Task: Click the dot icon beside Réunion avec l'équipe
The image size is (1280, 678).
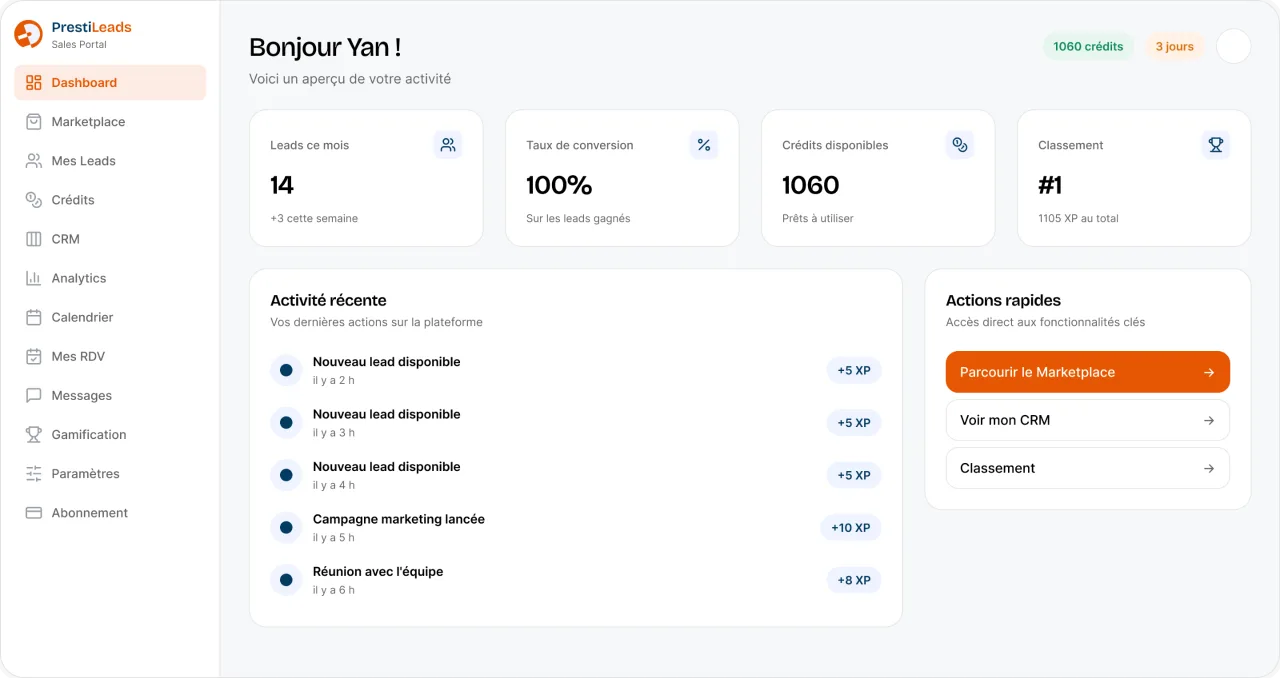Action: point(286,580)
